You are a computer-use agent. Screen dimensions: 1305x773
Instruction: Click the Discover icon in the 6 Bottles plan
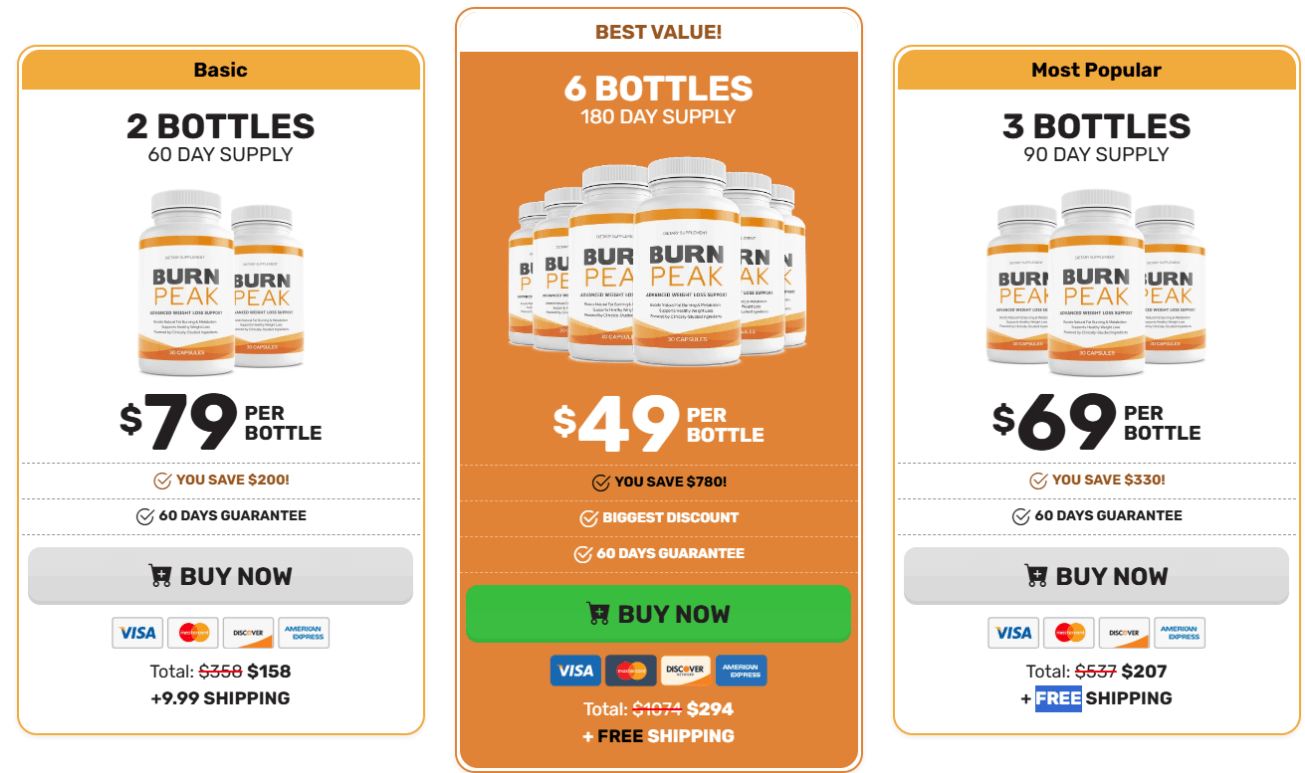[686, 670]
